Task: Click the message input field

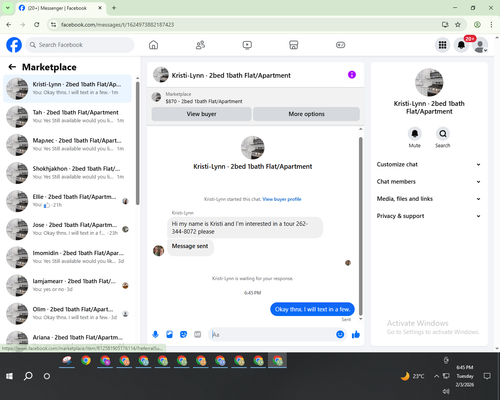Action: pyautogui.click(x=272, y=334)
